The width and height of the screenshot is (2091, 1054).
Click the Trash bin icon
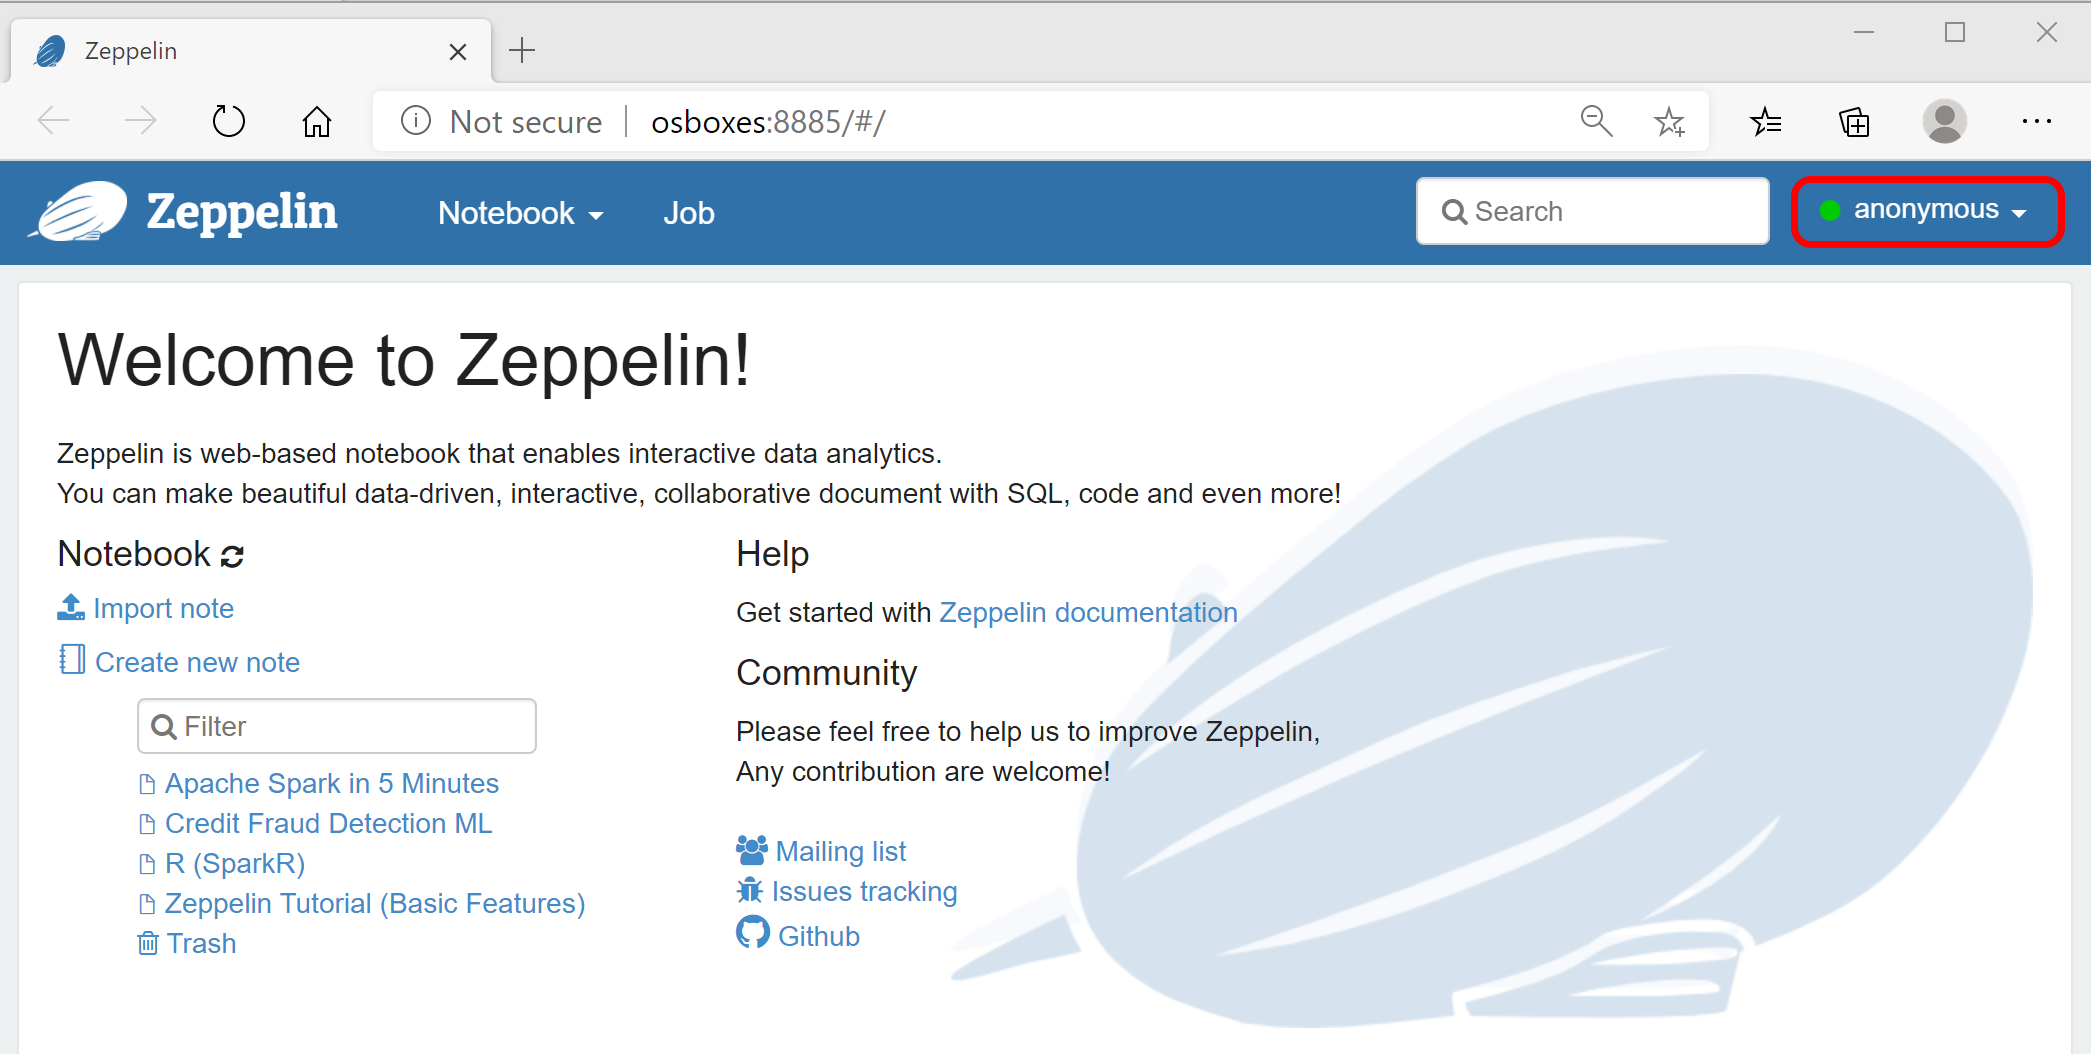point(148,942)
